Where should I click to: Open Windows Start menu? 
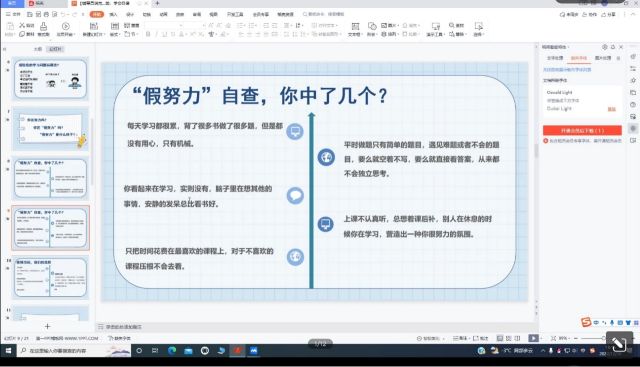click(x=8, y=351)
